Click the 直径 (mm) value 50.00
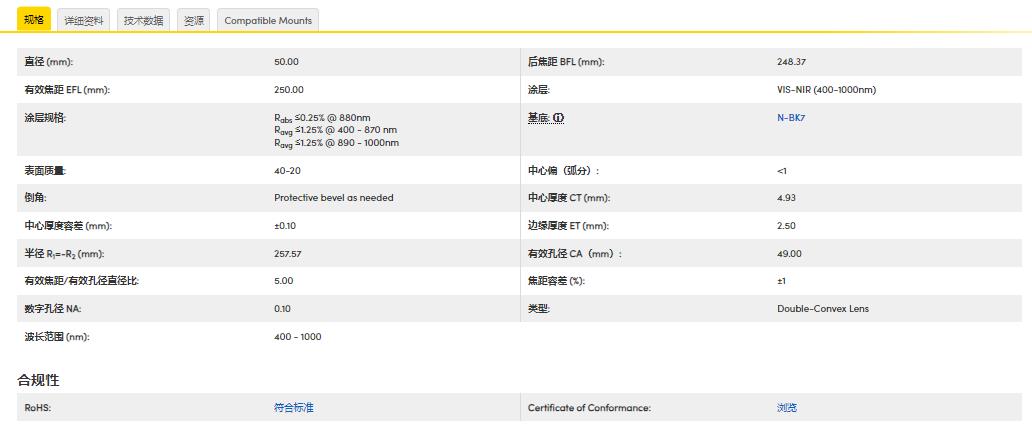Image resolution: width=1032 pixels, height=448 pixels. pyautogui.click(x=286, y=62)
